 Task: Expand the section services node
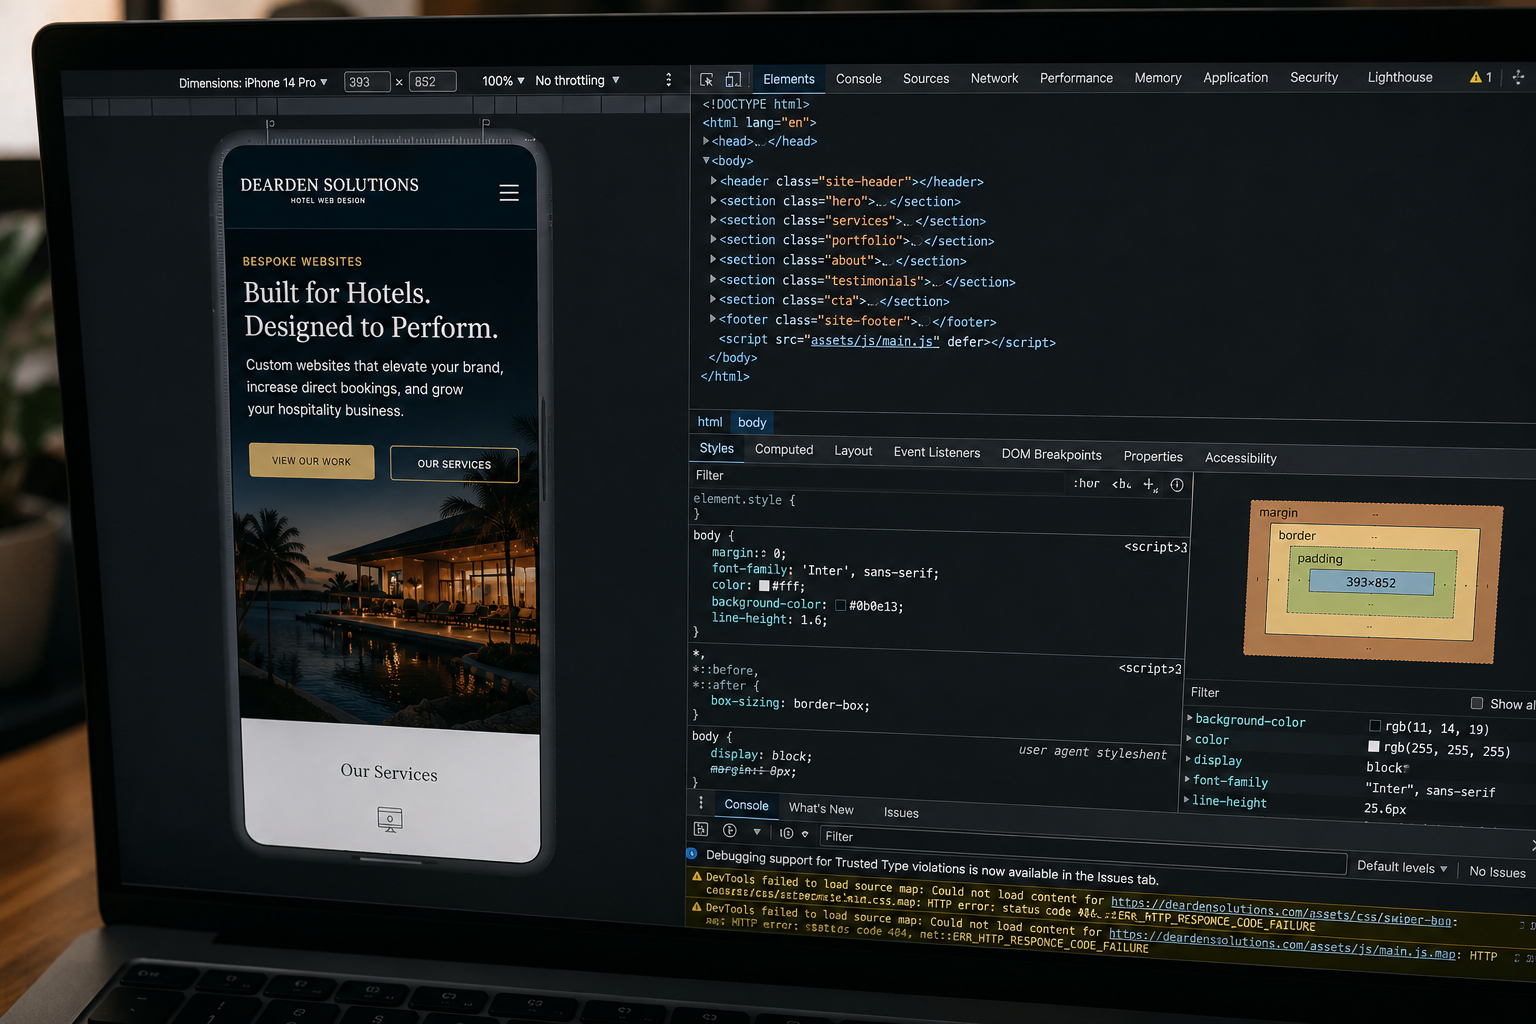(714, 220)
